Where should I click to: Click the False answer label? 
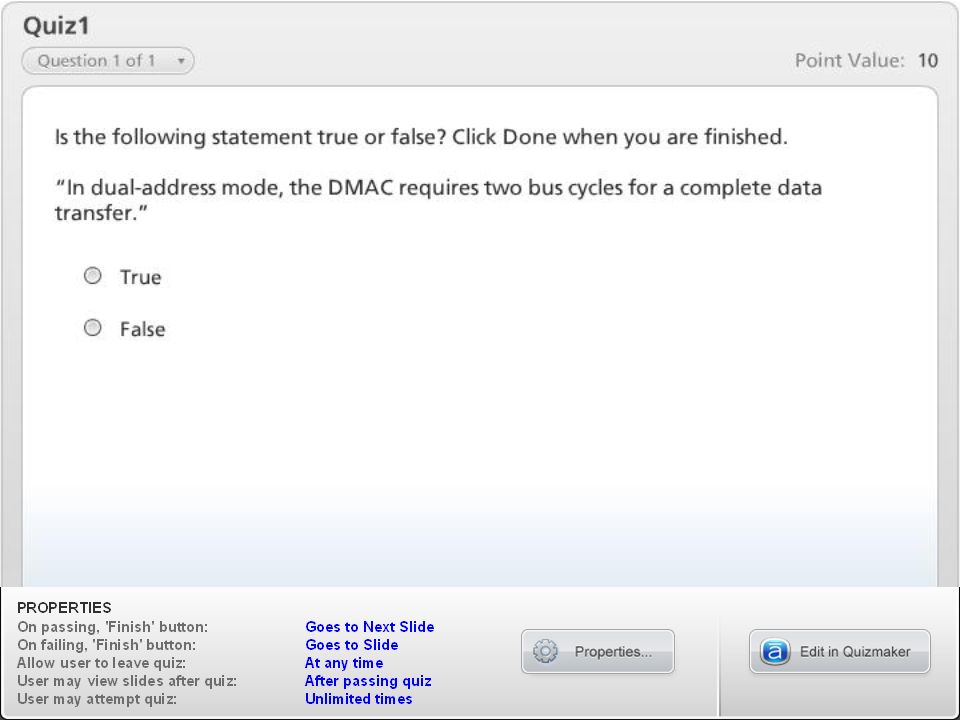tap(142, 329)
